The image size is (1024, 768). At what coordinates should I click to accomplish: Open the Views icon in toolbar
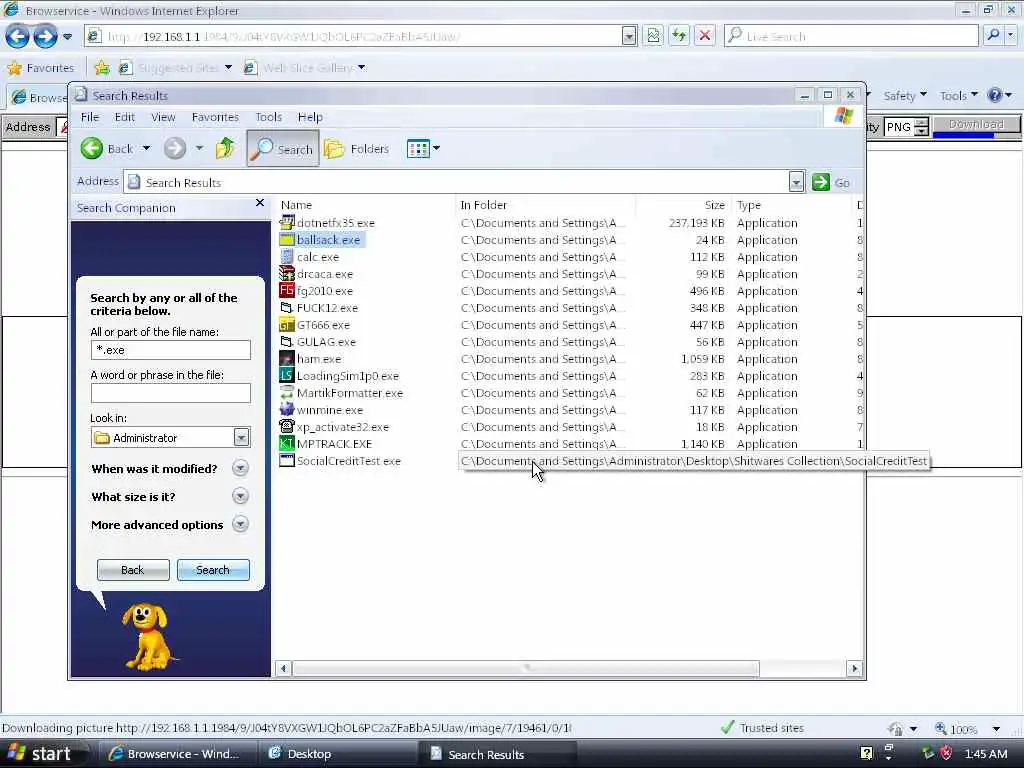417,149
